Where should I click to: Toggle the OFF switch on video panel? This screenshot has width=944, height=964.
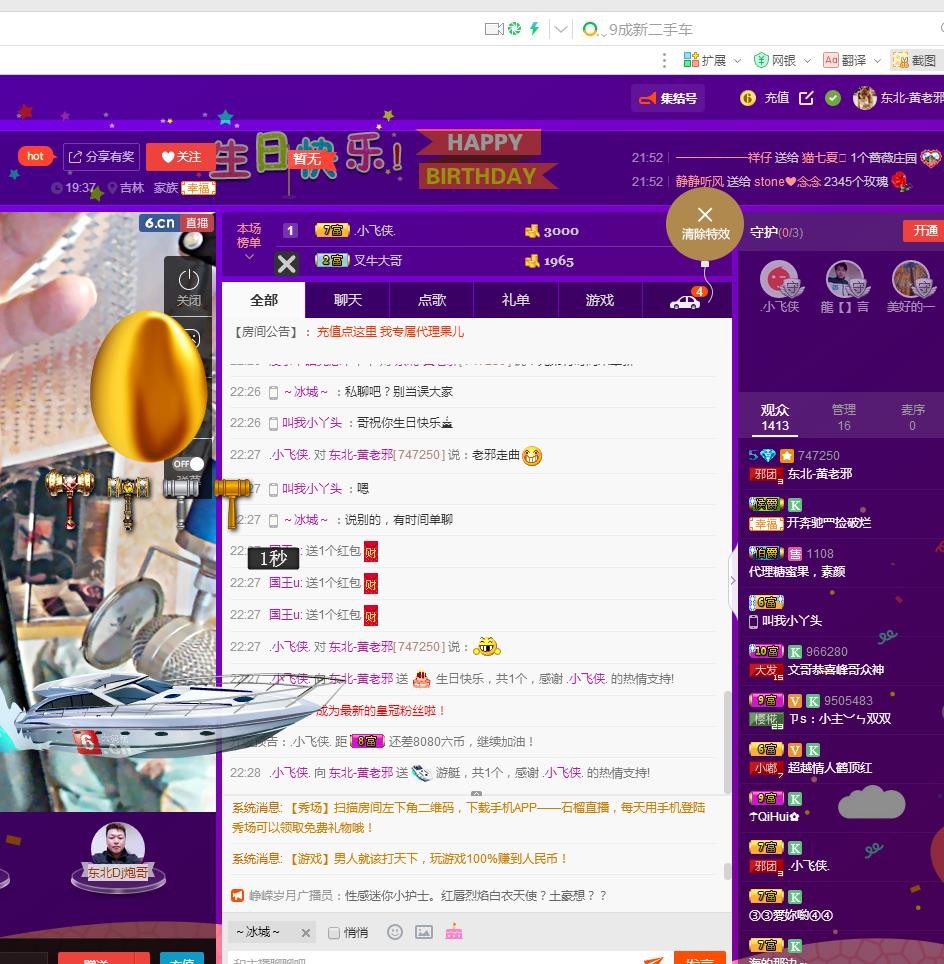[188, 464]
